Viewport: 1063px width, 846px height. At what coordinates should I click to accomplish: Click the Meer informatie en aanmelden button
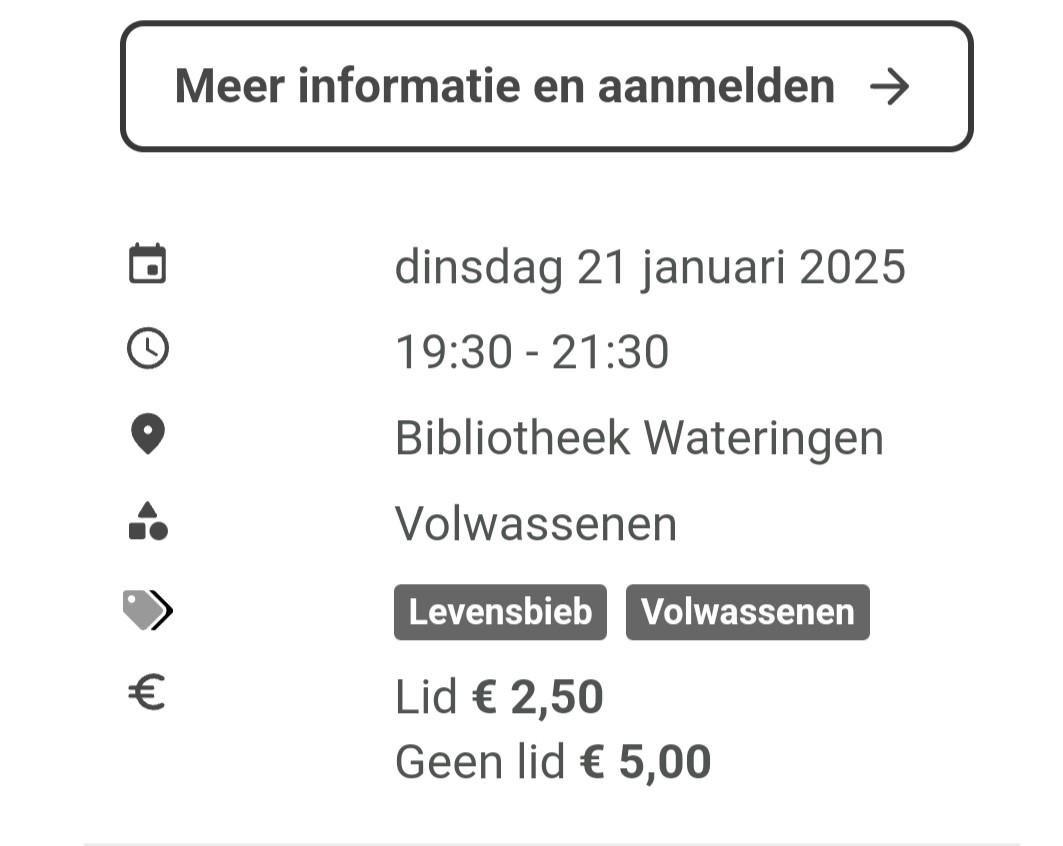(546, 86)
